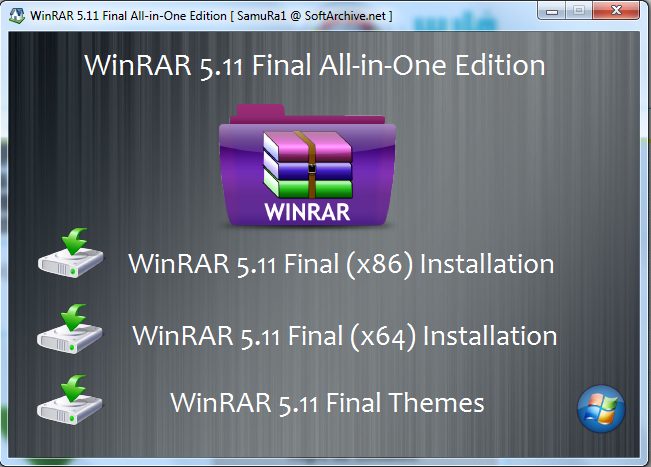Open WinRAR 5.11 Final Themes
This screenshot has width=651, height=467.
[x=327, y=403]
